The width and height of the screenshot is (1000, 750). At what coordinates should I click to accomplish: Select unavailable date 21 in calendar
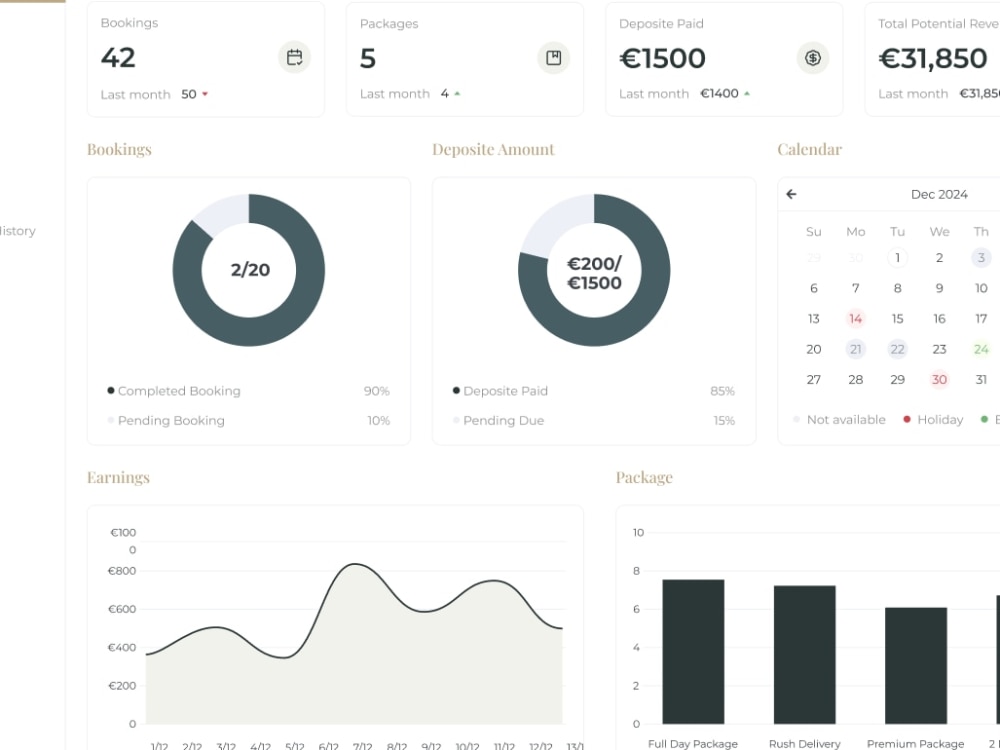[855, 349]
